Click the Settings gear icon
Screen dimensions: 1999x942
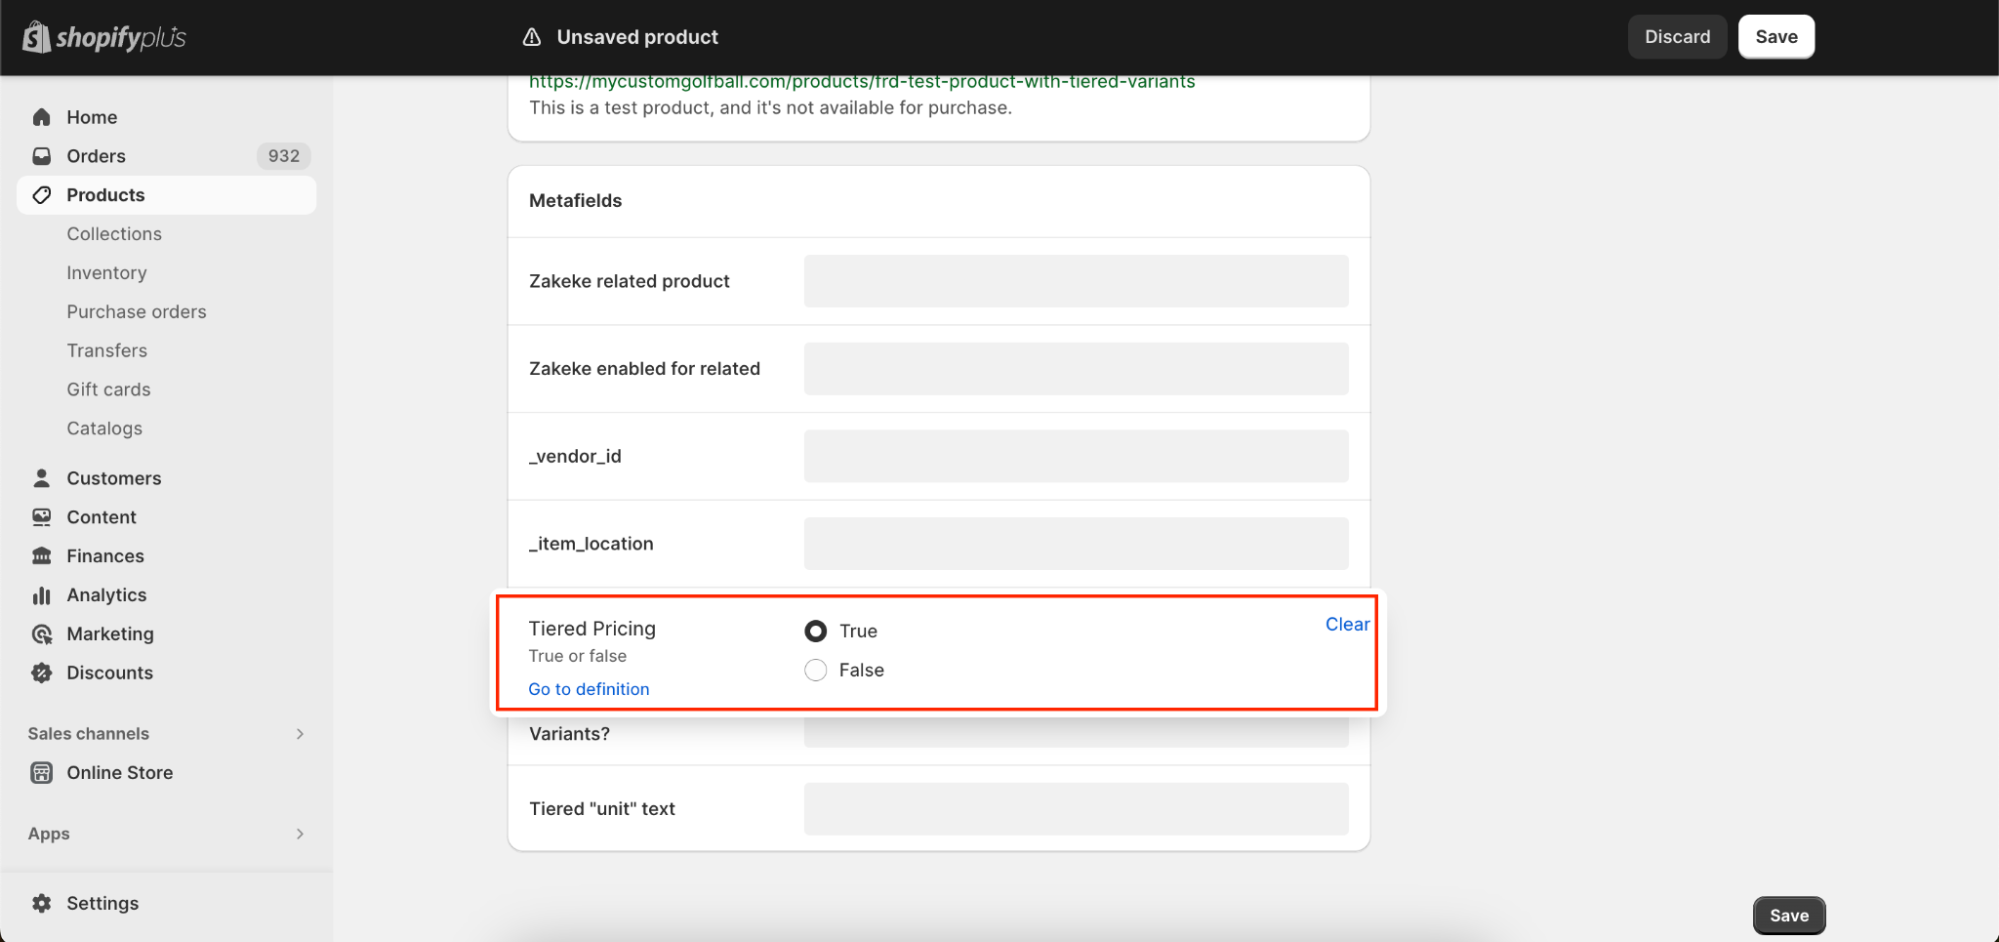tap(42, 903)
